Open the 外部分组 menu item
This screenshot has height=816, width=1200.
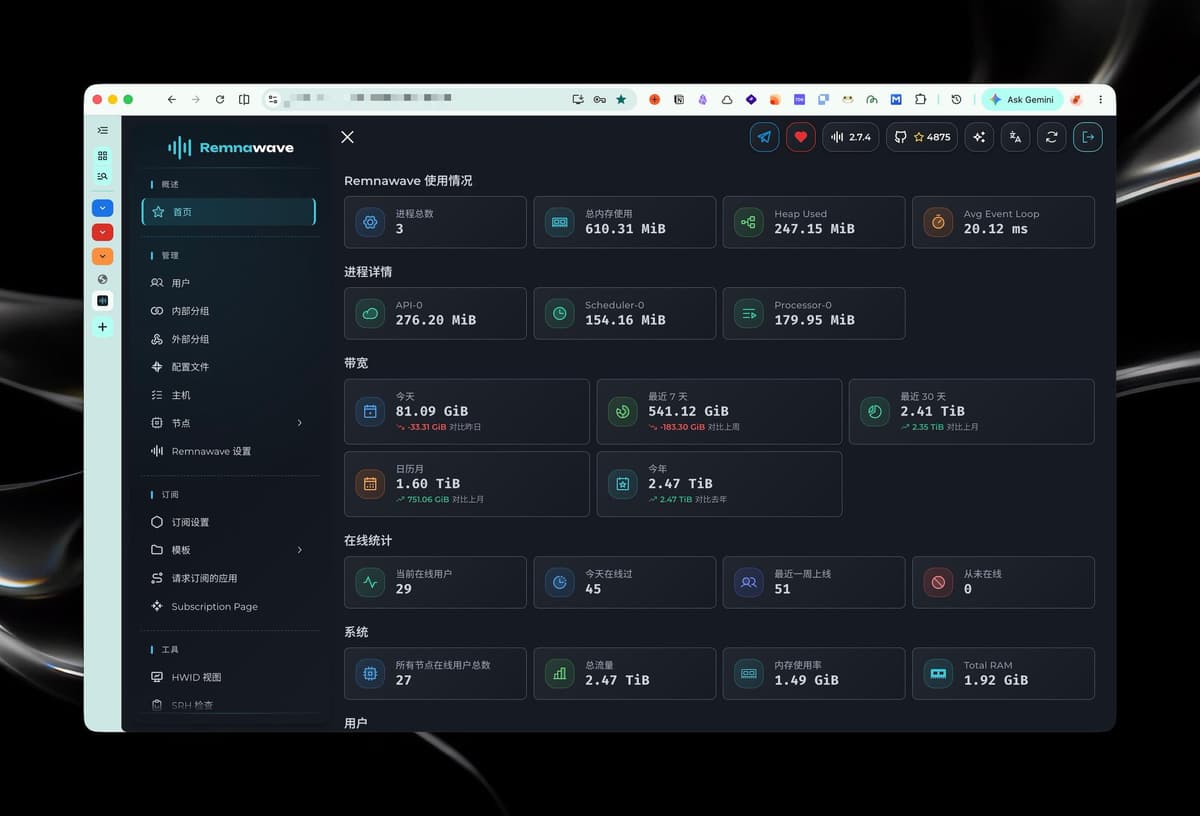229,339
